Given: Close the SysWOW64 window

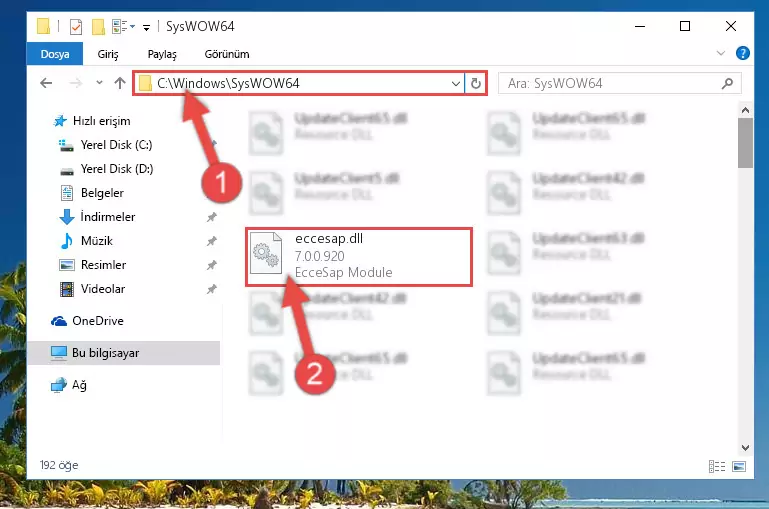Looking at the screenshot, I should 731,26.
